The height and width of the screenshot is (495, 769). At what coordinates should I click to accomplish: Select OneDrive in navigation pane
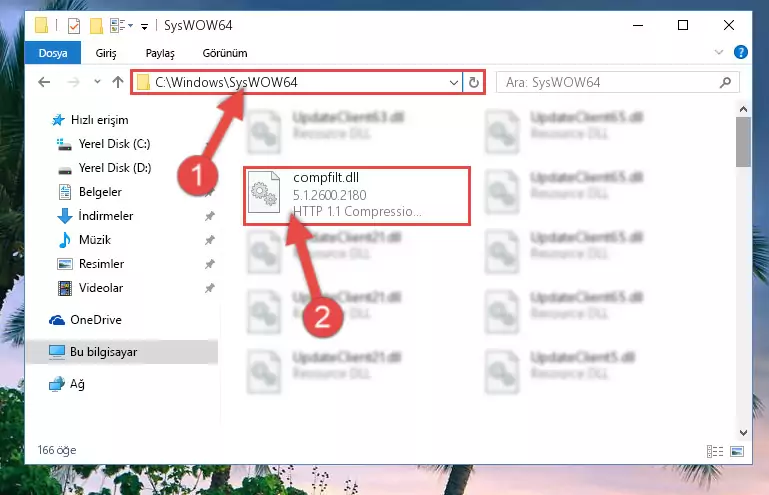[x=96, y=320]
